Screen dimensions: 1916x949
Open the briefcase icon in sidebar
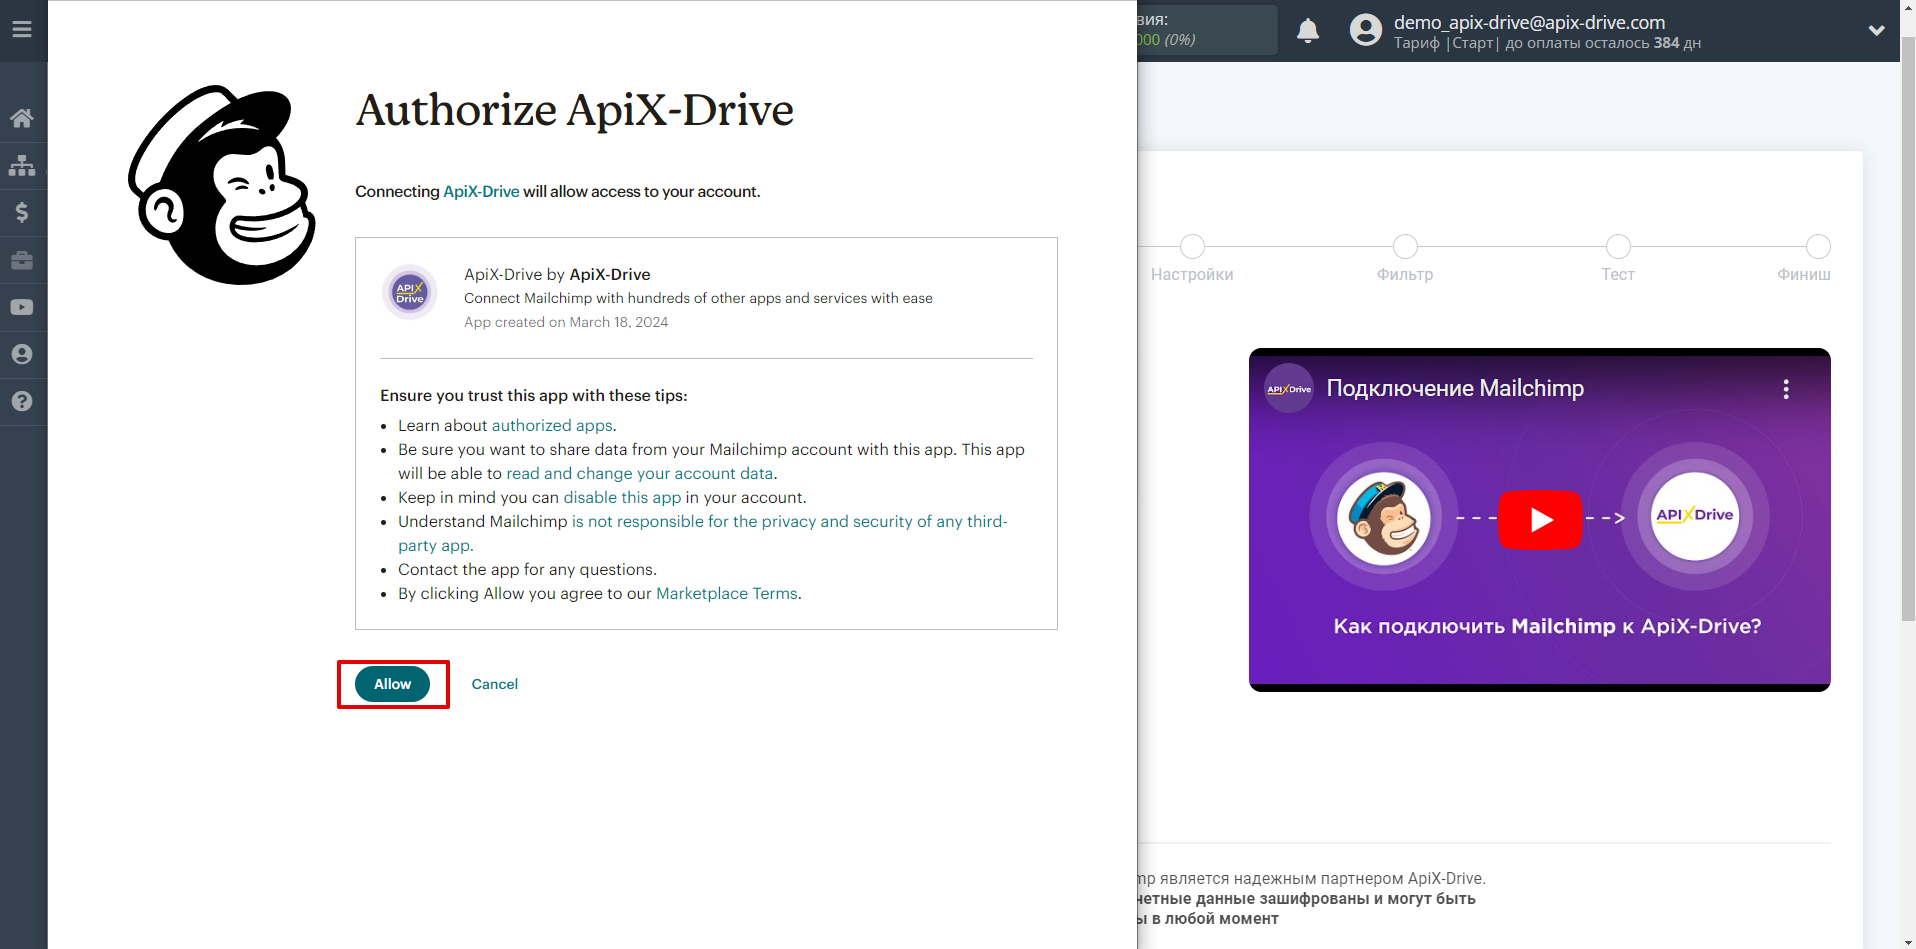[x=22, y=260]
